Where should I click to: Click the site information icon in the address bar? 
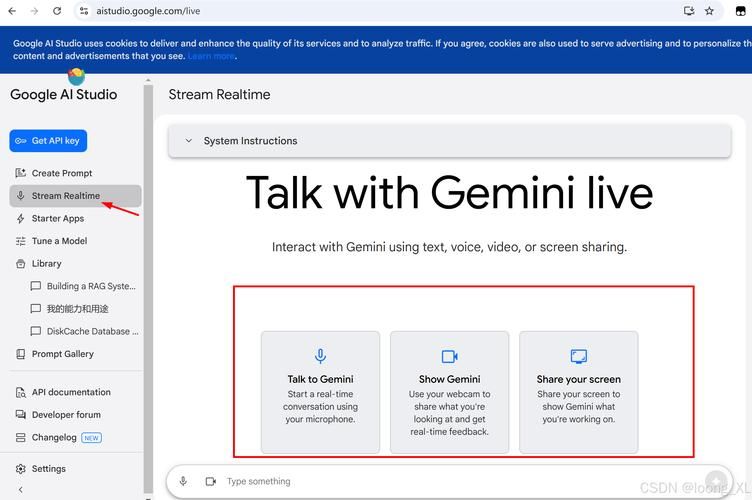click(x=85, y=11)
